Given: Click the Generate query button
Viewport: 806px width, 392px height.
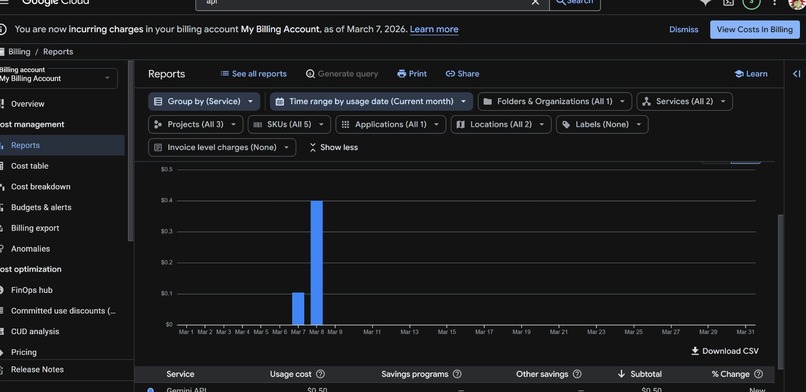Looking at the screenshot, I should pyautogui.click(x=342, y=74).
